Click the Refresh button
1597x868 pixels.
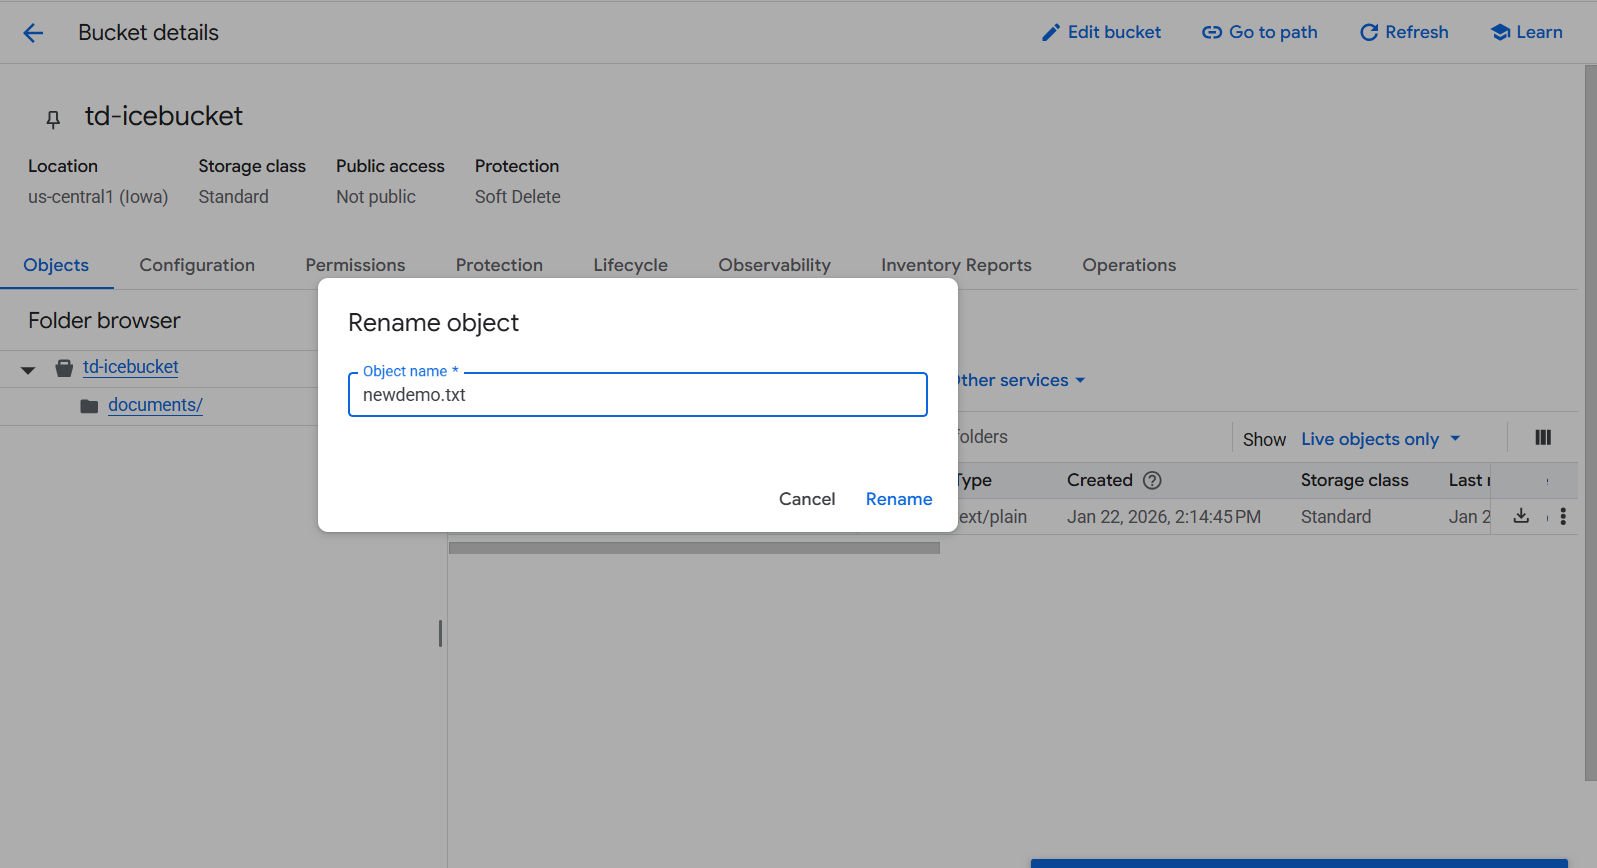(x=1404, y=32)
